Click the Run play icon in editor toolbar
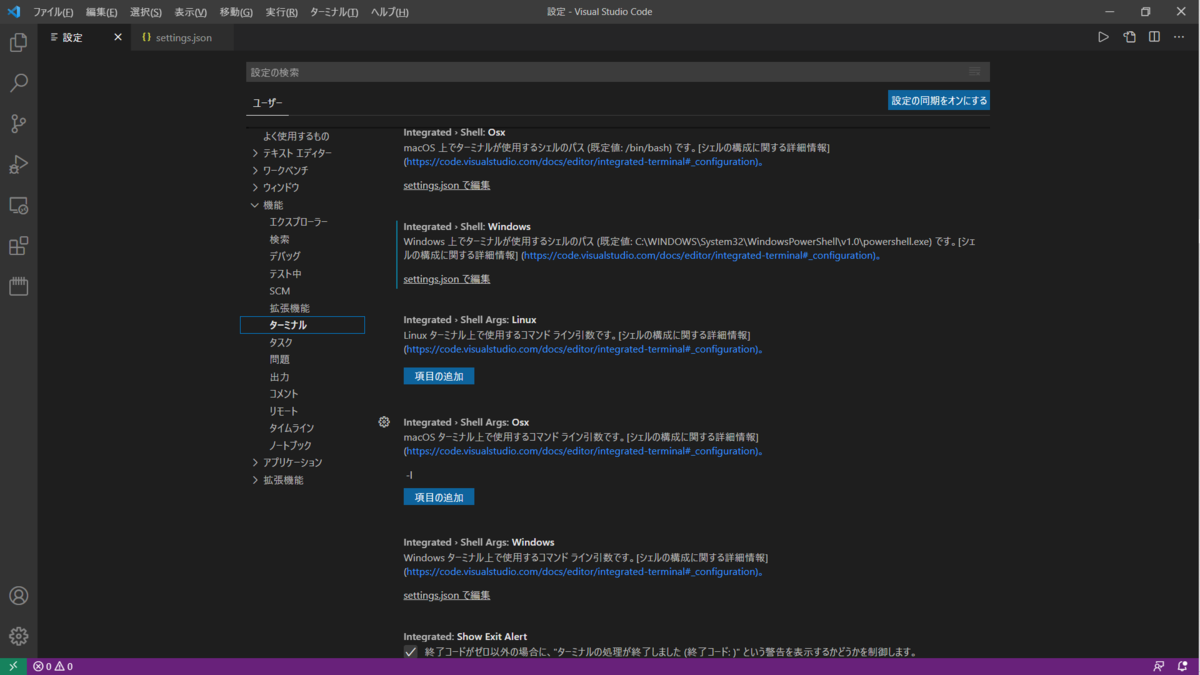Screen dimensions: 1200x675 1103,37
